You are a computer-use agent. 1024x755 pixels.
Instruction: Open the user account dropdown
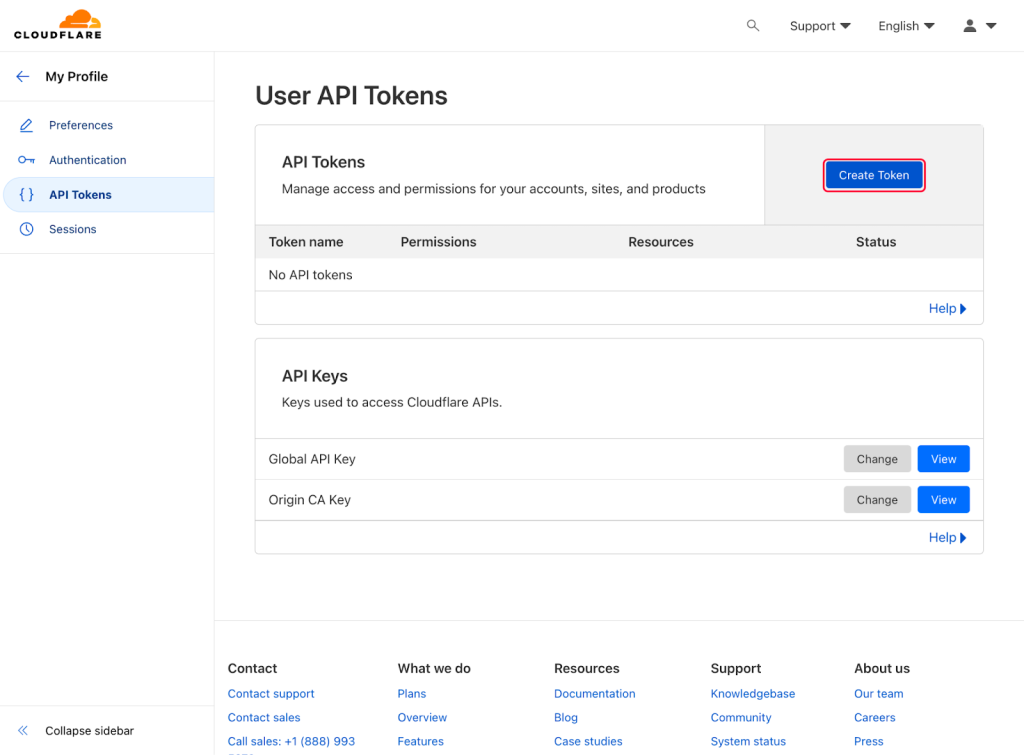[979, 26]
